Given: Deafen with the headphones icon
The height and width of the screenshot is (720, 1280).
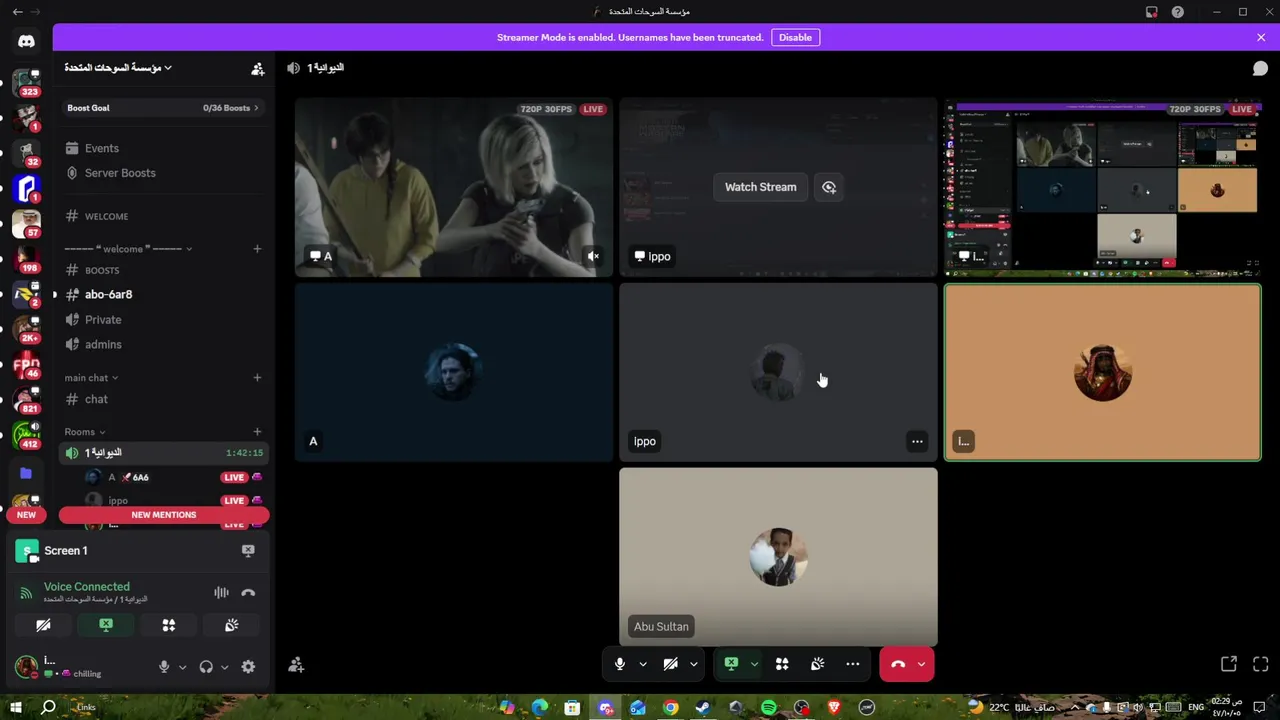Looking at the screenshot, I should (x=206, y=667).
